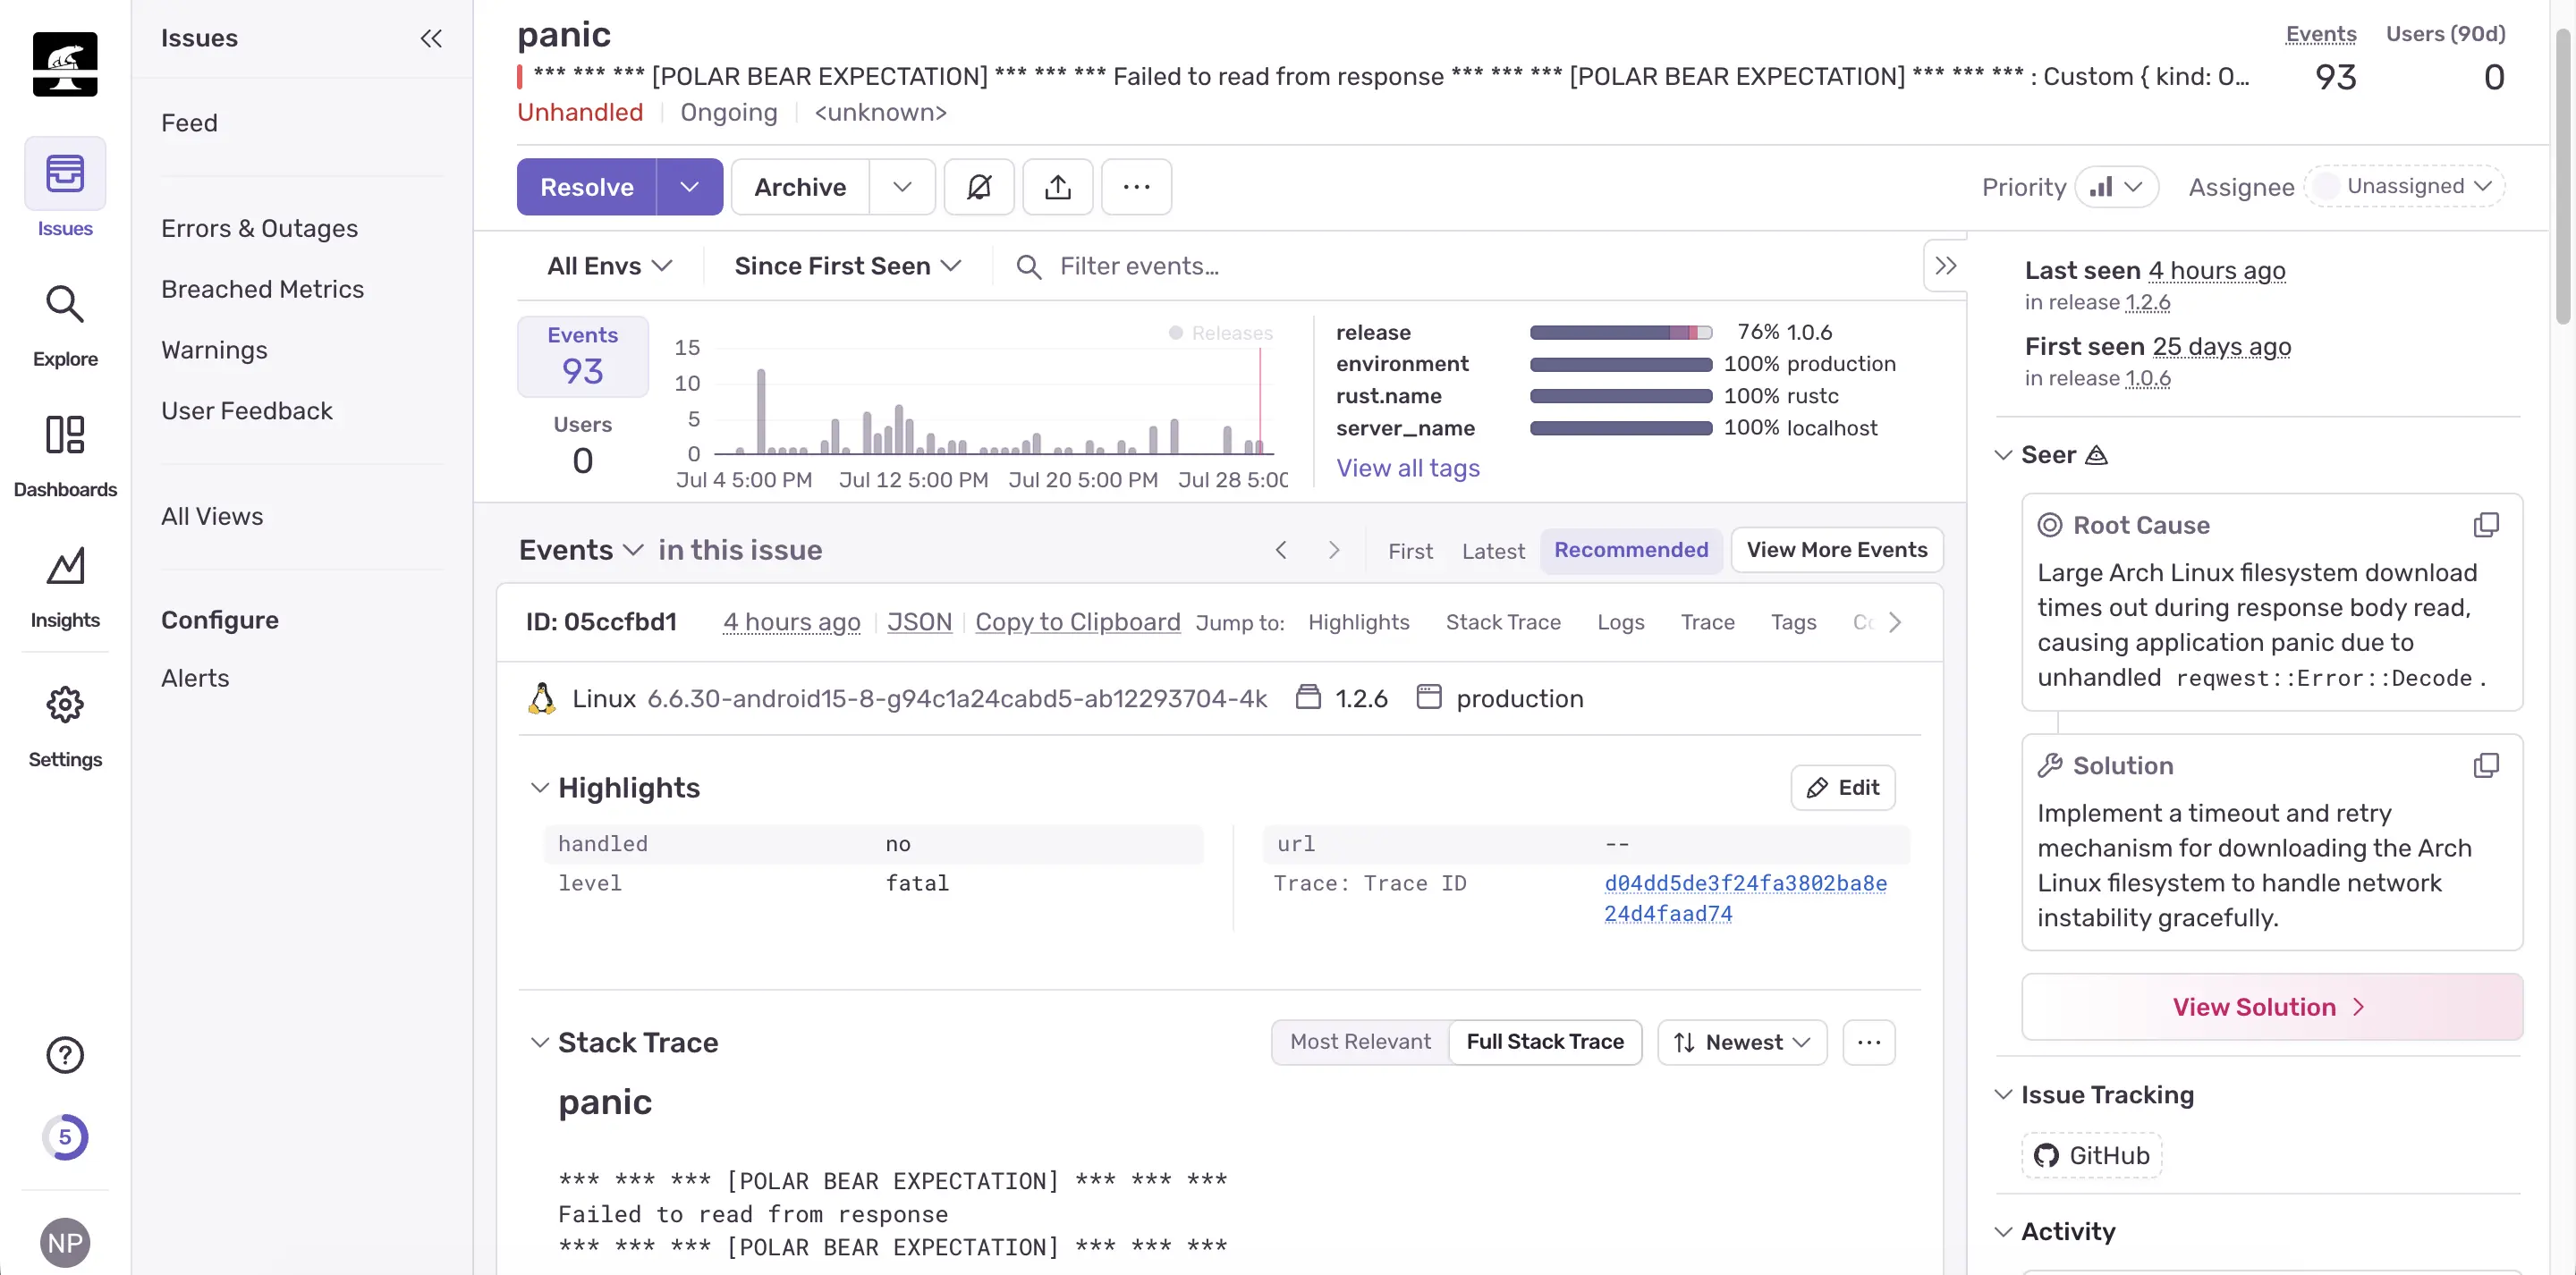2576x1275 pixels.
Task: Click the GitHub issue tracking button
Action: pyautogui.click(x=2092, y=1156)
